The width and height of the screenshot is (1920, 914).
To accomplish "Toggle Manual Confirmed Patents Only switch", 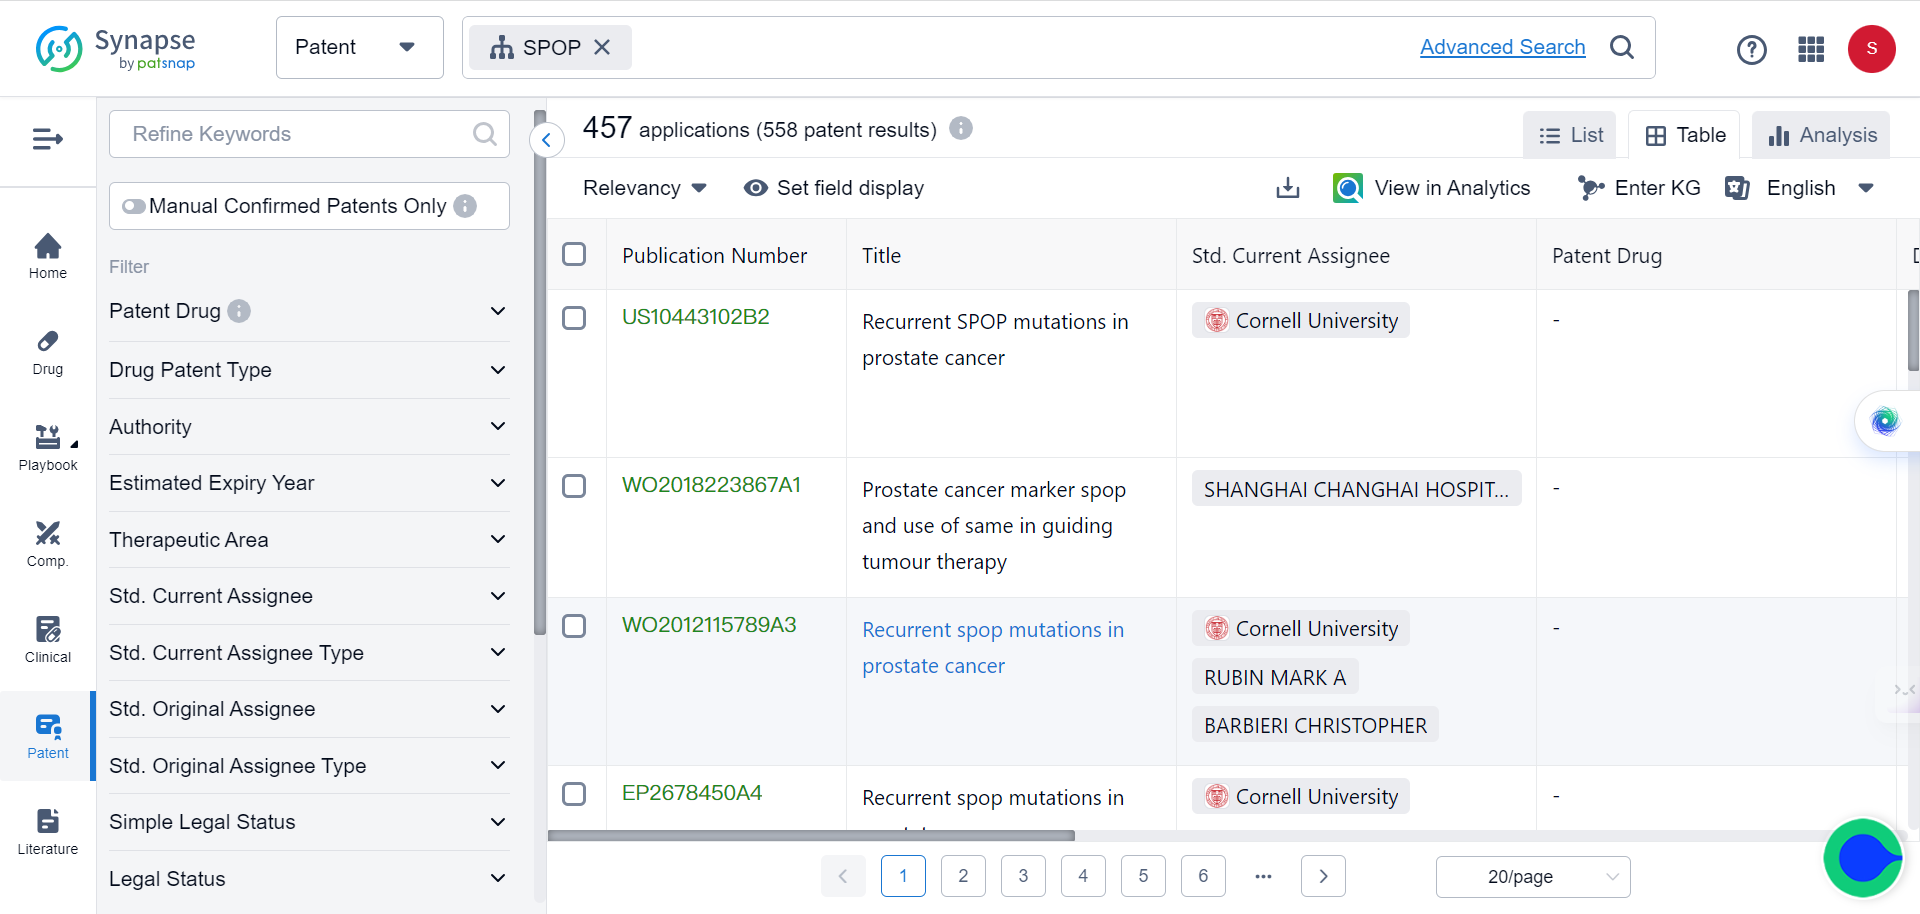I will pos(134,206).
